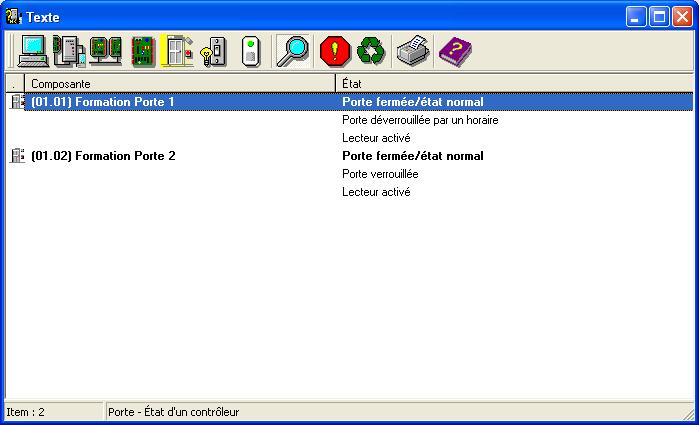Viewport: 699px width, 425px height.
Task: Click 'Lecteur activé' under Formation Porte 1
Action: click(376, 138)
